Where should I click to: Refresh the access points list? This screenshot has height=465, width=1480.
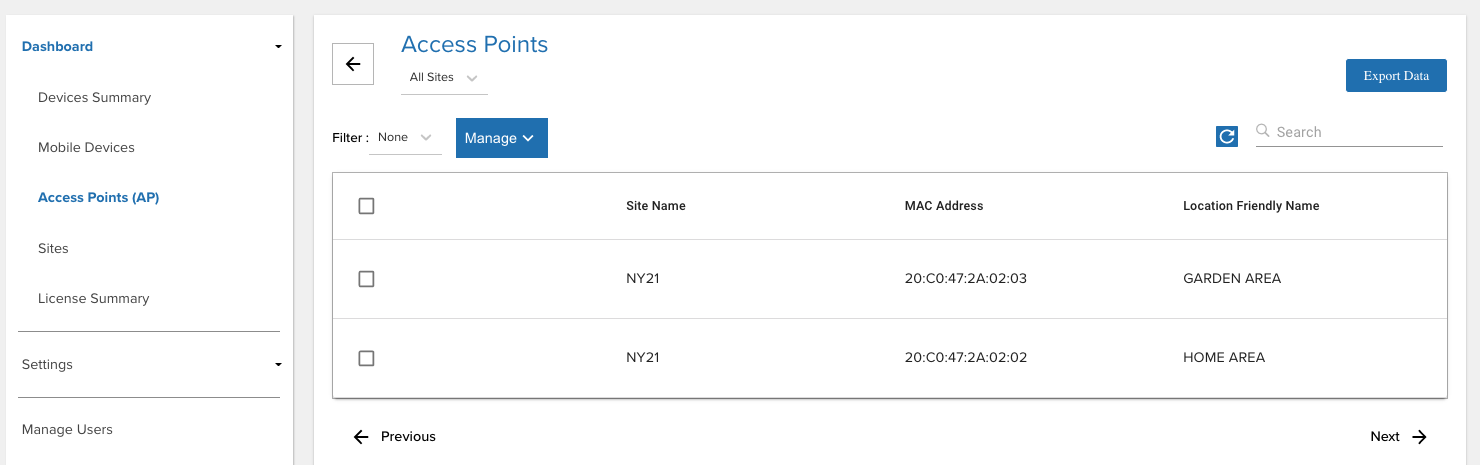coord(1227,136)
